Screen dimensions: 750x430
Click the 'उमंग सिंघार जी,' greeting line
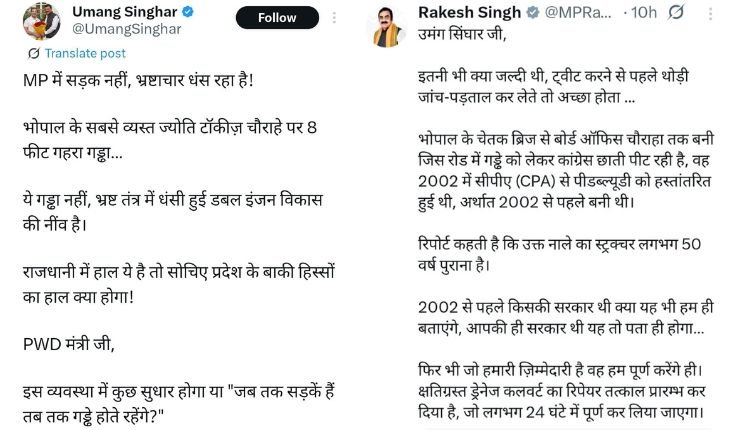pyautogui.click(x=462, y=34)
